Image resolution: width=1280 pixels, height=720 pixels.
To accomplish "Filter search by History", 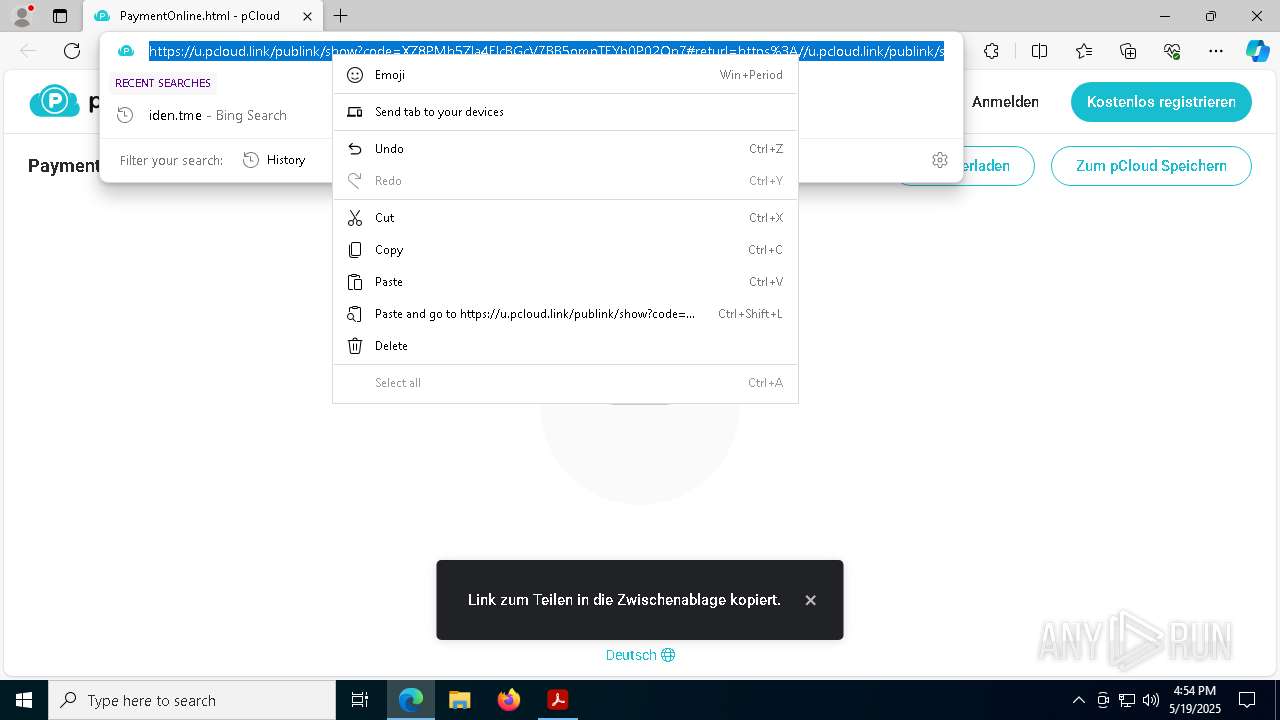I will (x=274, y=160).
